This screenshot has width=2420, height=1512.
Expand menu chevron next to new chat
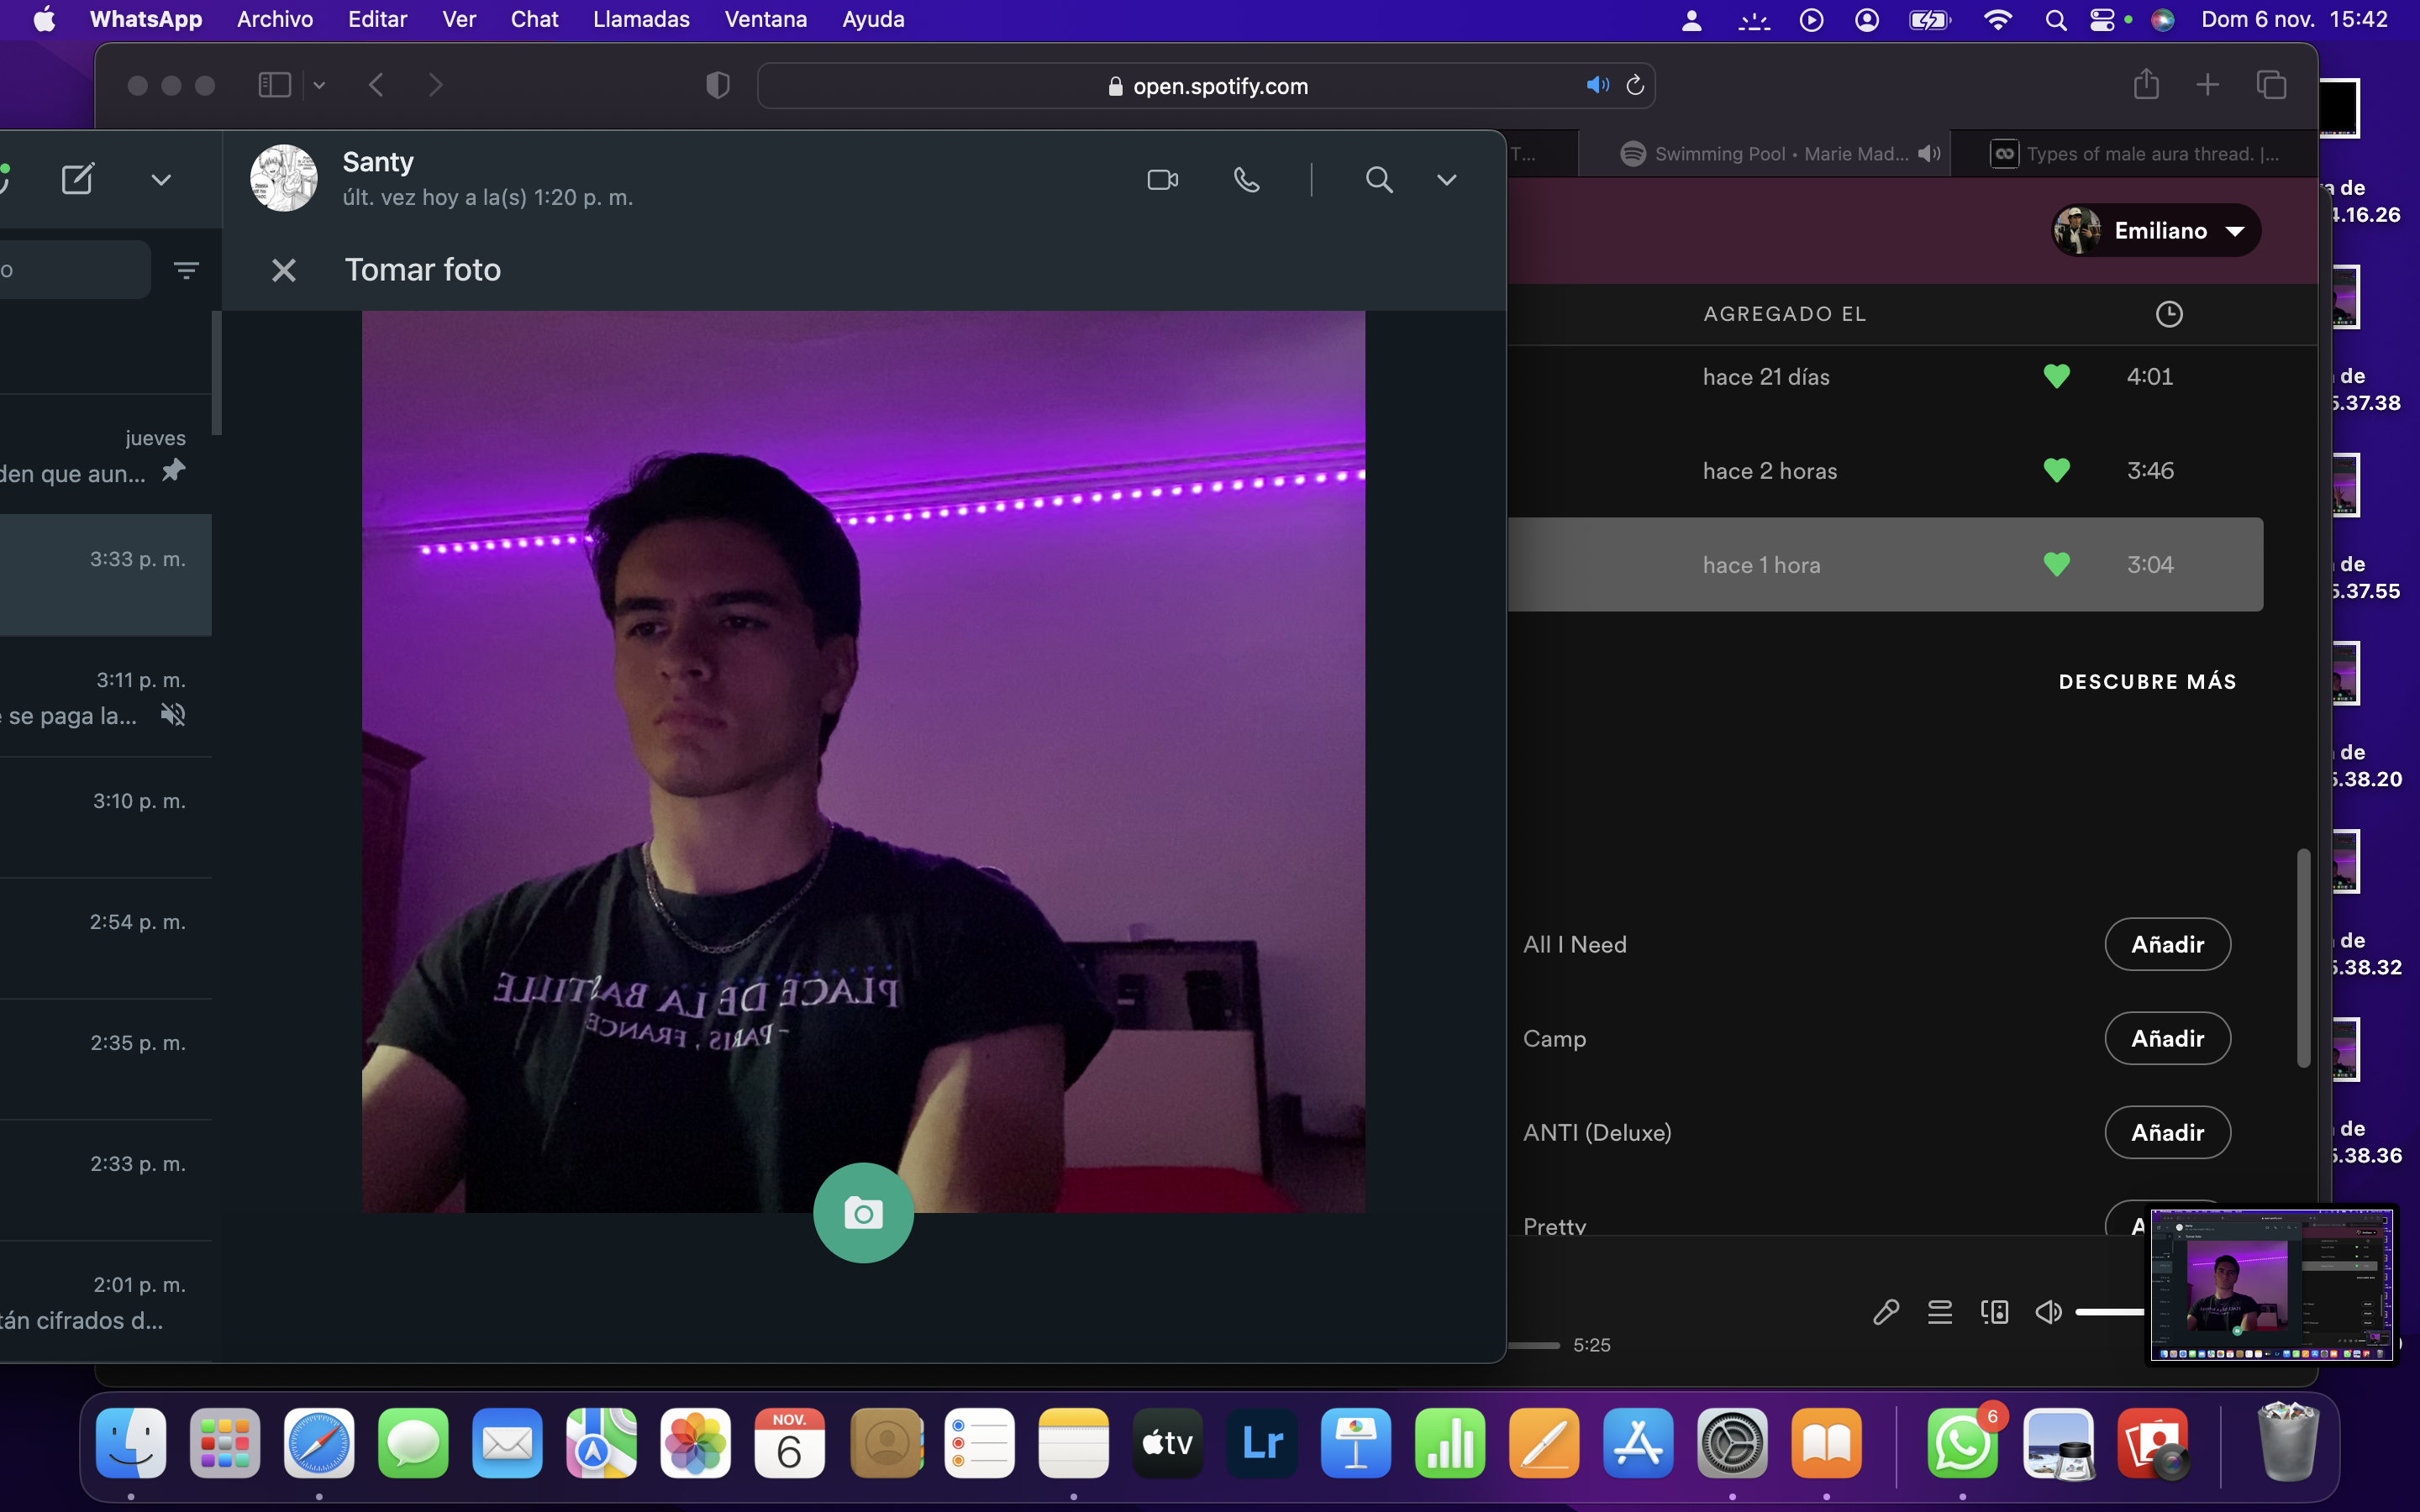161,180
